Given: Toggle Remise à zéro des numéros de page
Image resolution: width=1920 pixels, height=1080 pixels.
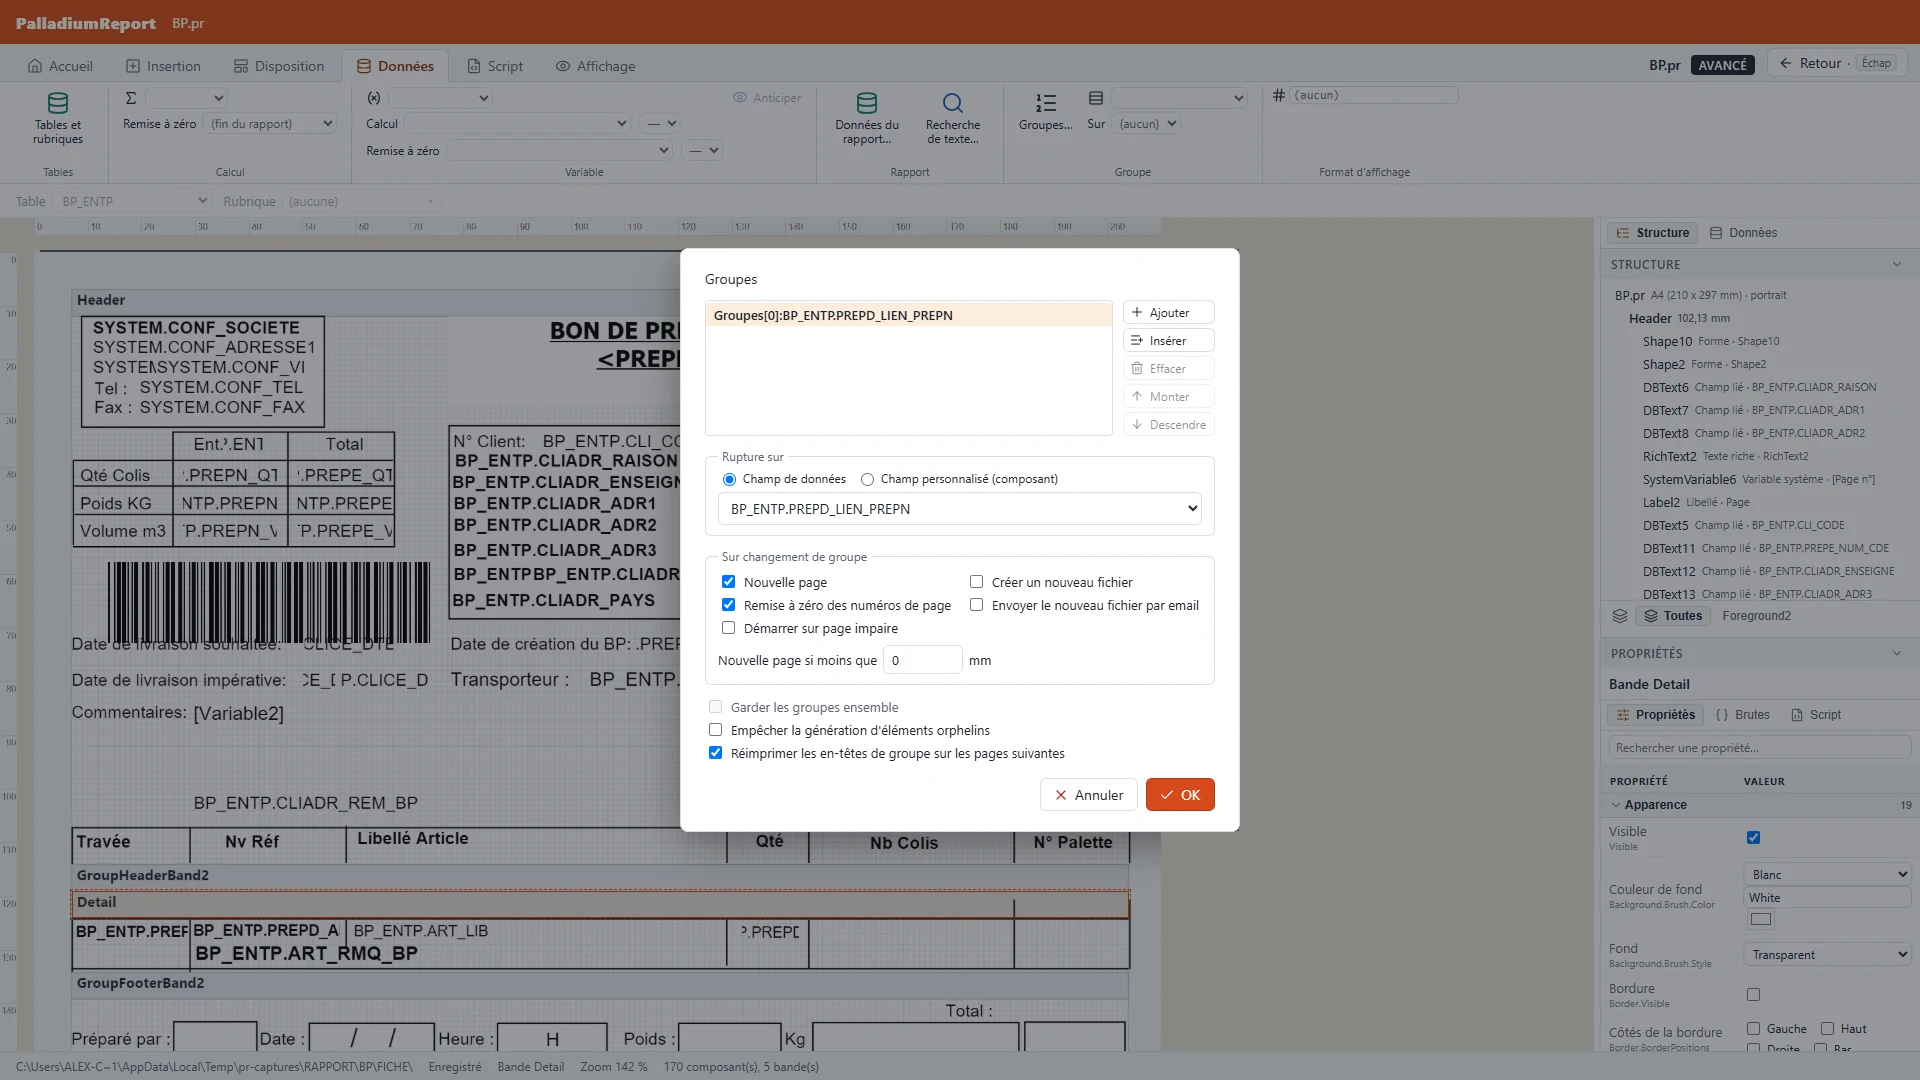Looking at the screenshot, I should 728,605.
